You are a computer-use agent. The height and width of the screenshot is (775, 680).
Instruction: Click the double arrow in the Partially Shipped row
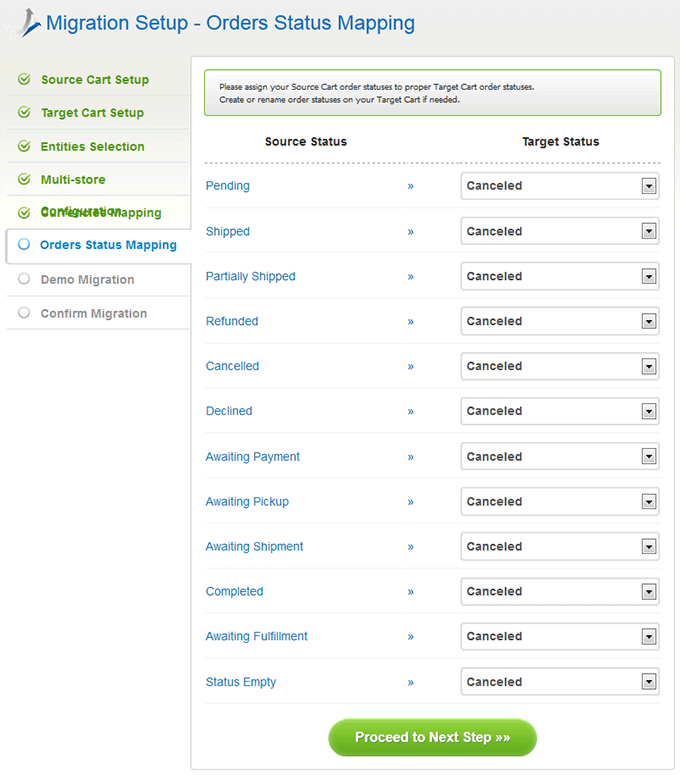tap(411, 277)
